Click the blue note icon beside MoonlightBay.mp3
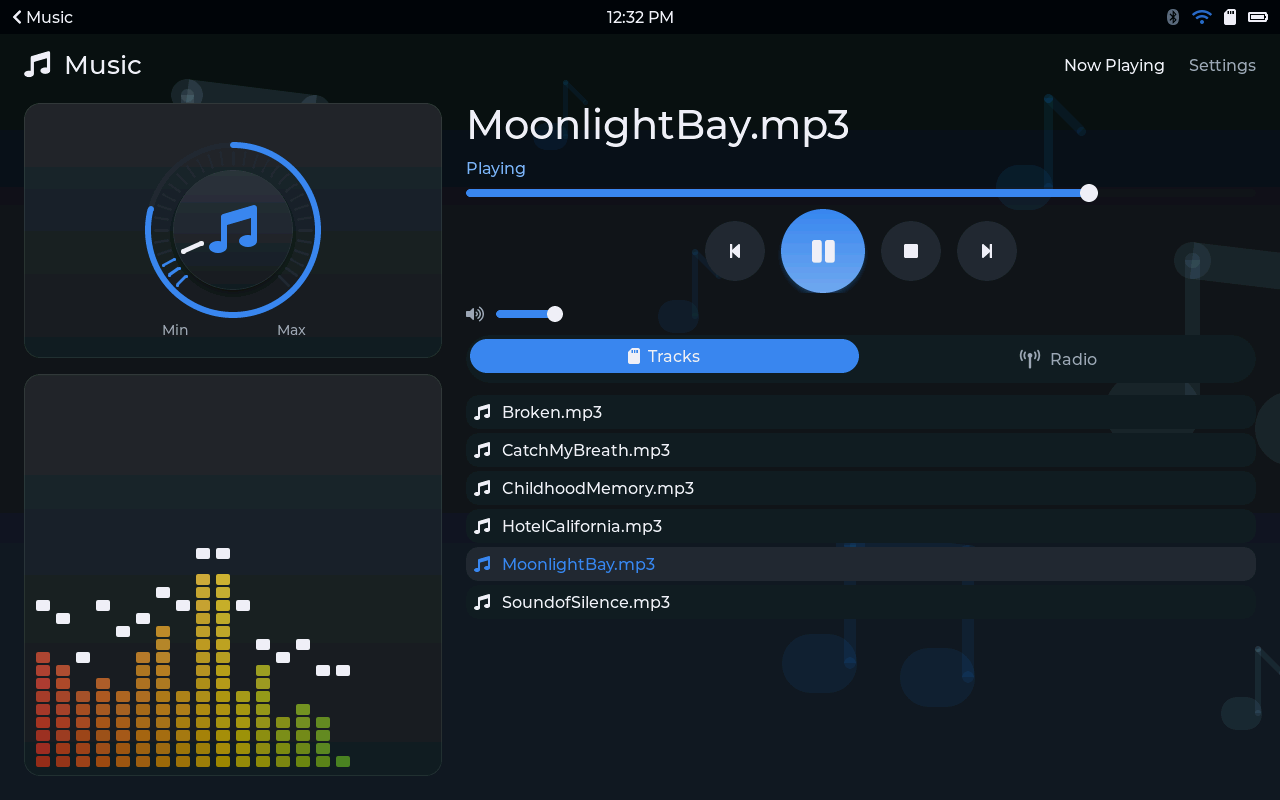Image resolution: width=1280 pixels, height=800 pixels. click(482, 564)
